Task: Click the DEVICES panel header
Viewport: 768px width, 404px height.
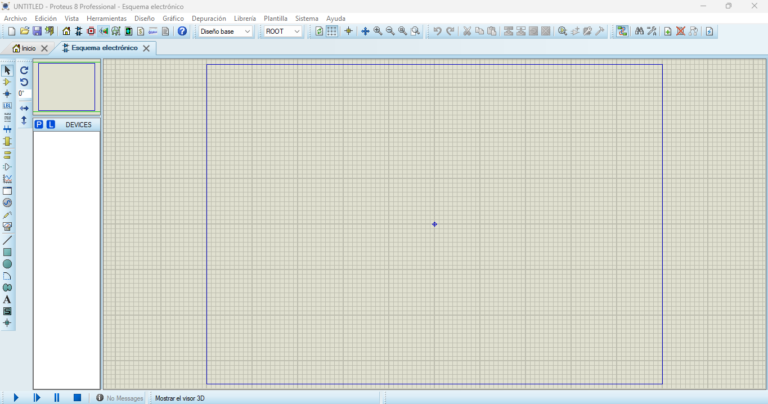Action: [78, 125]
